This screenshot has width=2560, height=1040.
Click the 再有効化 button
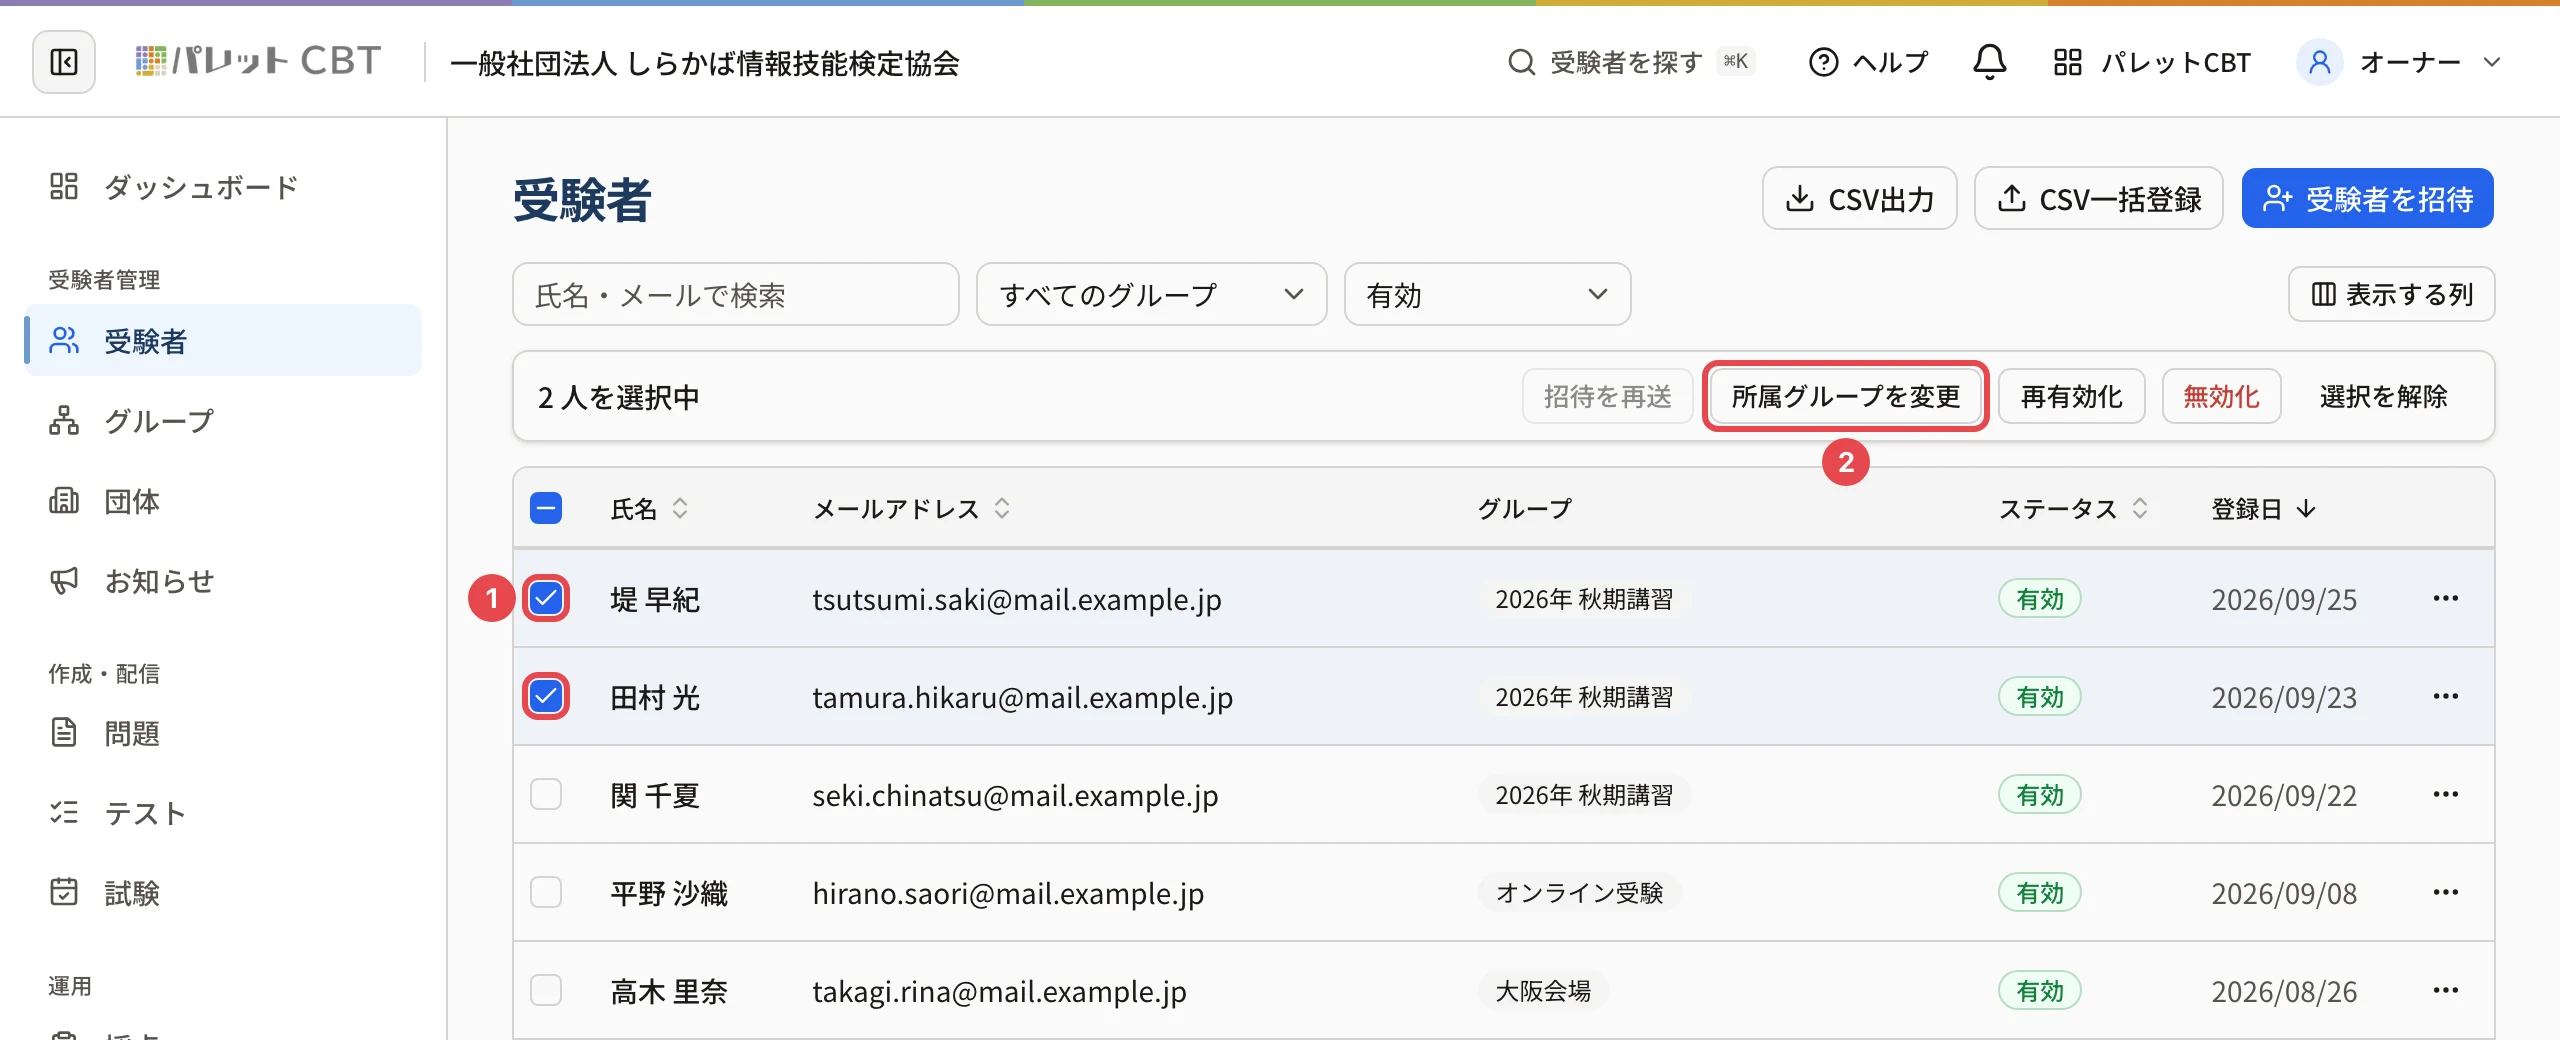click(2071, 397)
